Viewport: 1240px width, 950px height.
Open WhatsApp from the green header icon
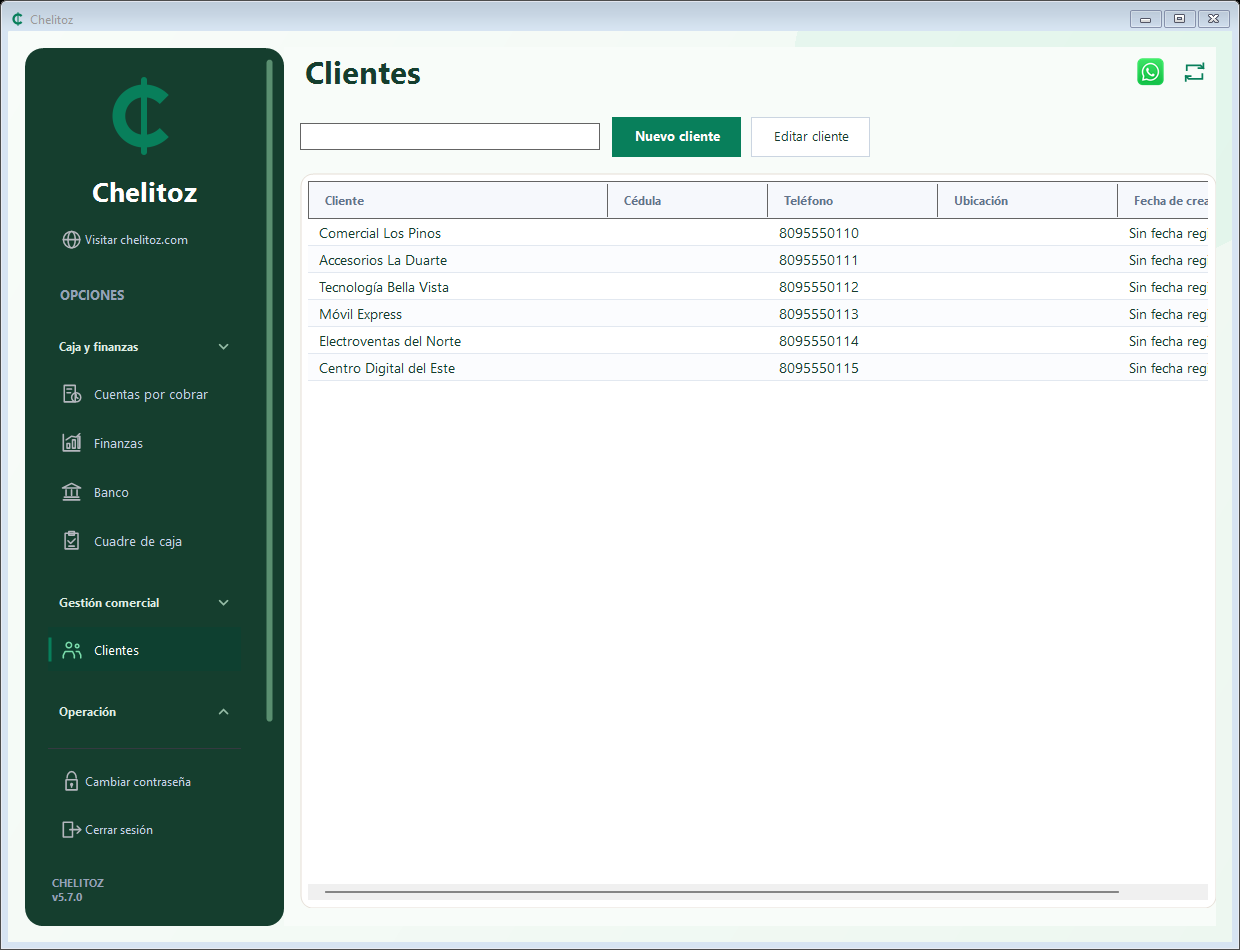1150,72
